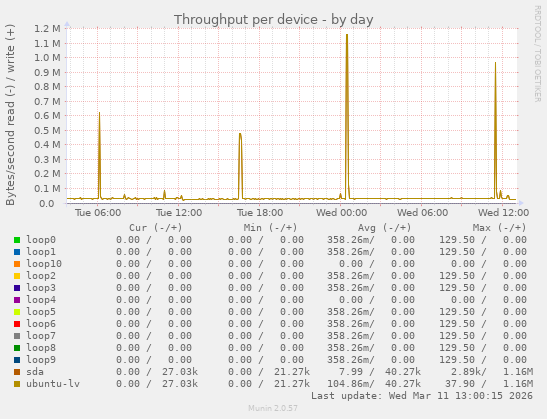Click the Tue 06:00 x-axis label
547x419 pixels.
point(98,212)
